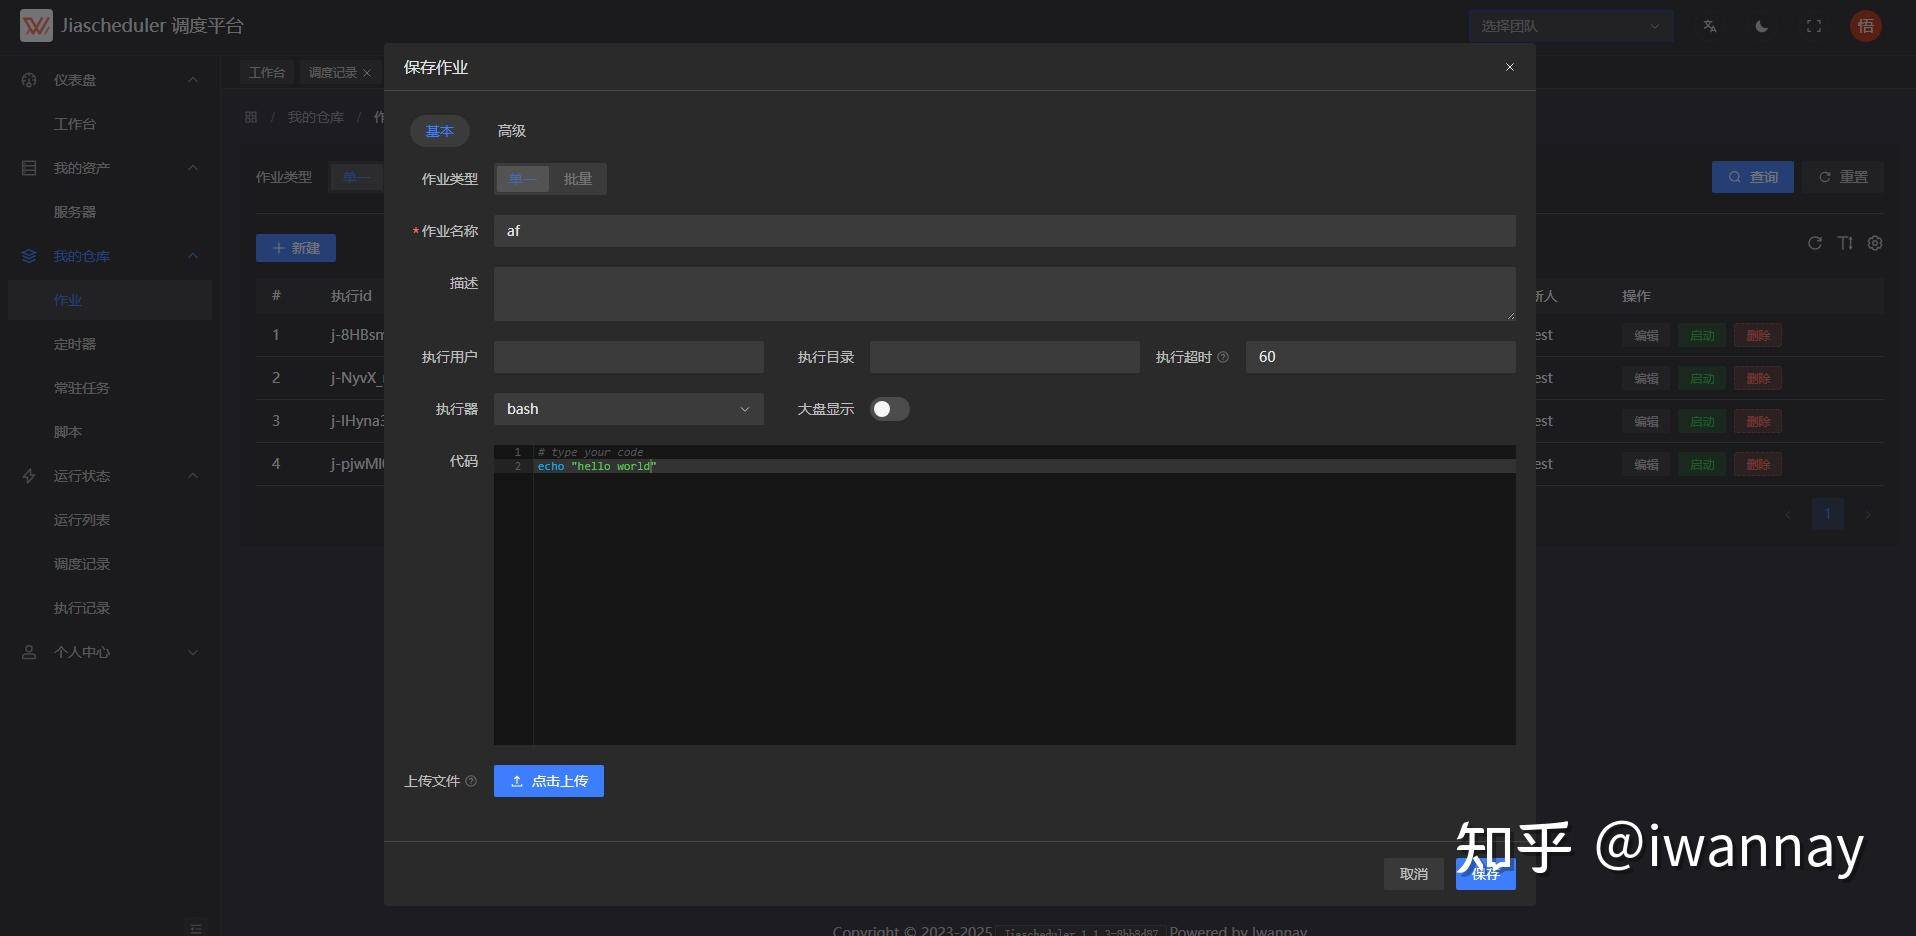
Task: Go to previous page arrow in pagination
Action: click(x=1788, y=515)
